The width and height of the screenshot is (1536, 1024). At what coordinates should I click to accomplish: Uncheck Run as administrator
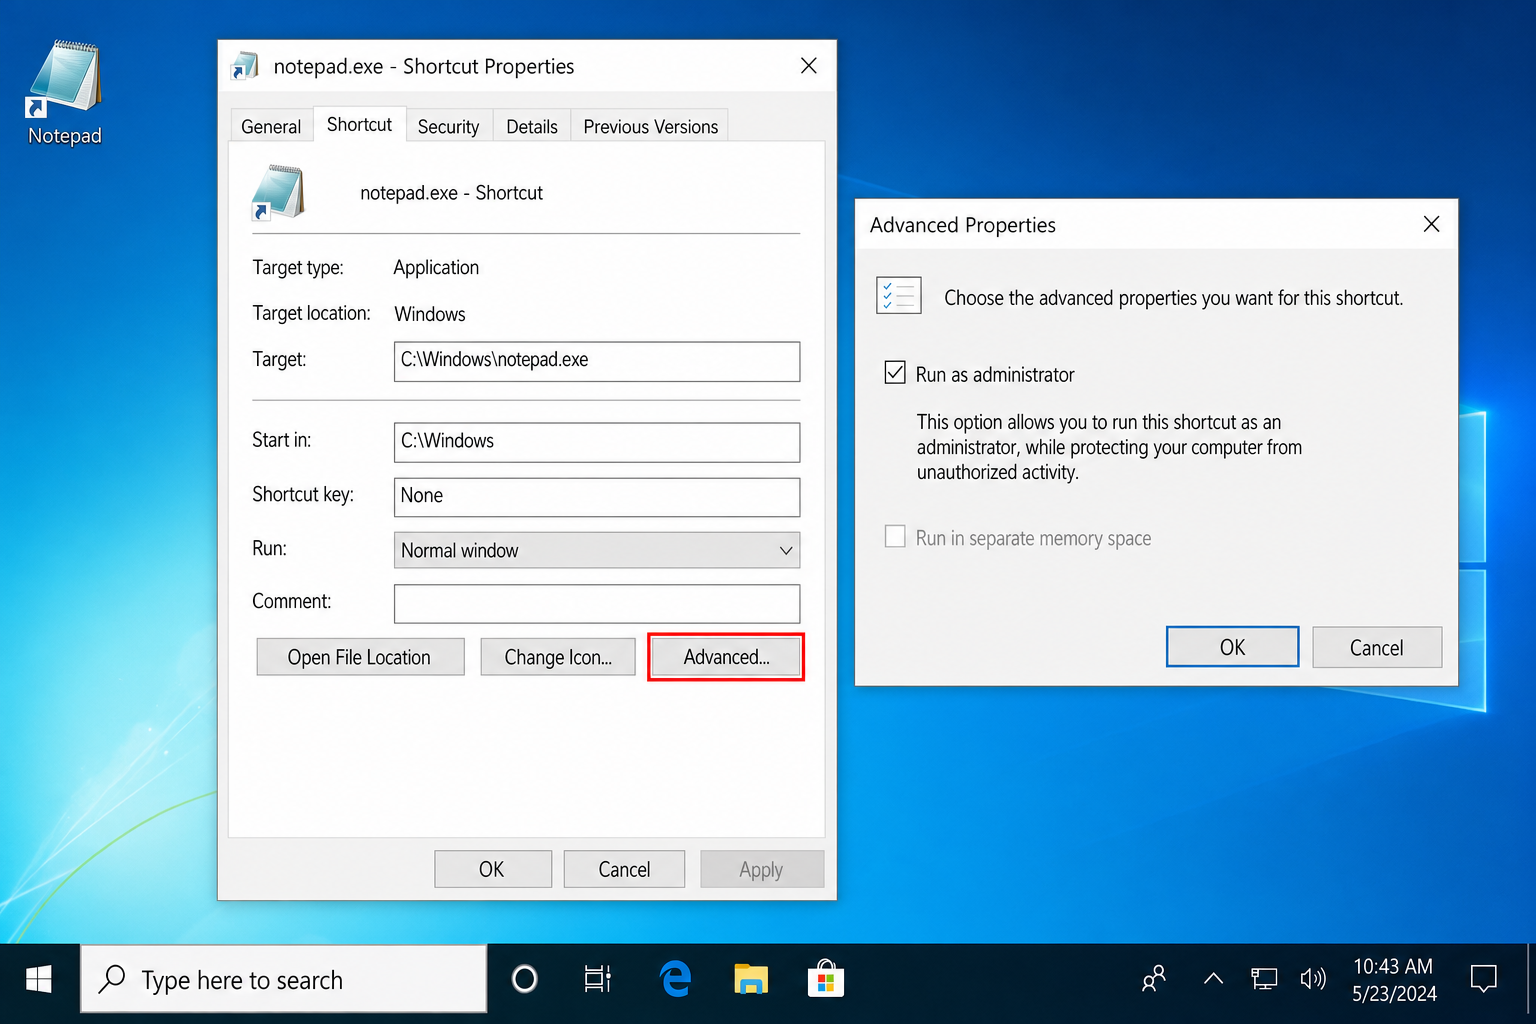coord(895,373)
